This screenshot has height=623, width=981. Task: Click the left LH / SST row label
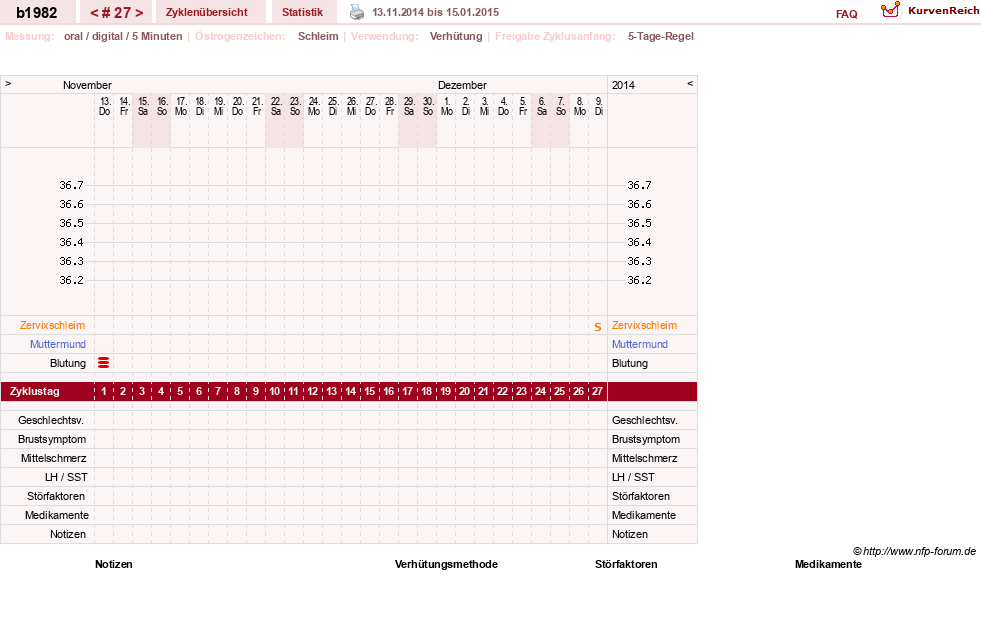point(66,477)
